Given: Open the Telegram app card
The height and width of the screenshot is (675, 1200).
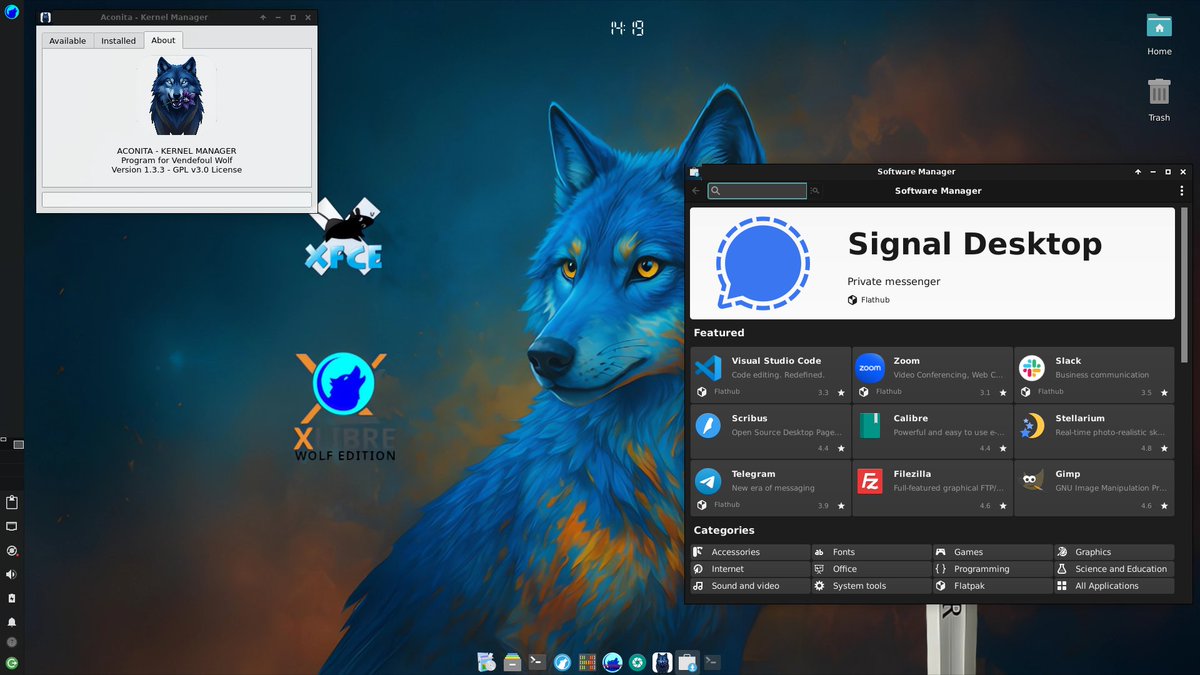Looking at the screenshot, I should pos(770,489).
